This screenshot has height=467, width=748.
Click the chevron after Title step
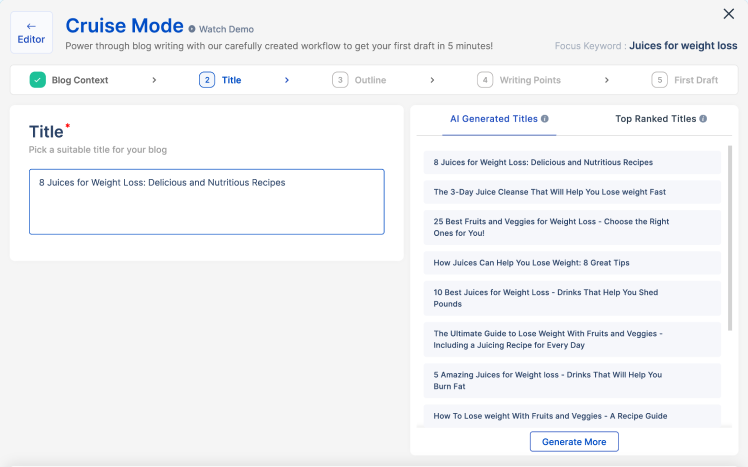[x=287, y=80]
